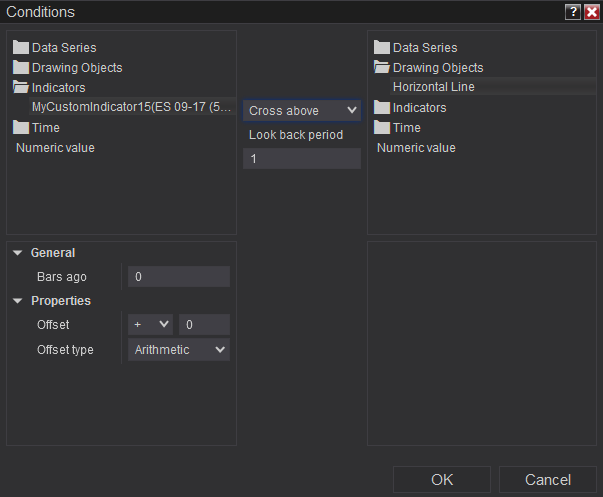Open the help question mark icon

tap(572, 12)
